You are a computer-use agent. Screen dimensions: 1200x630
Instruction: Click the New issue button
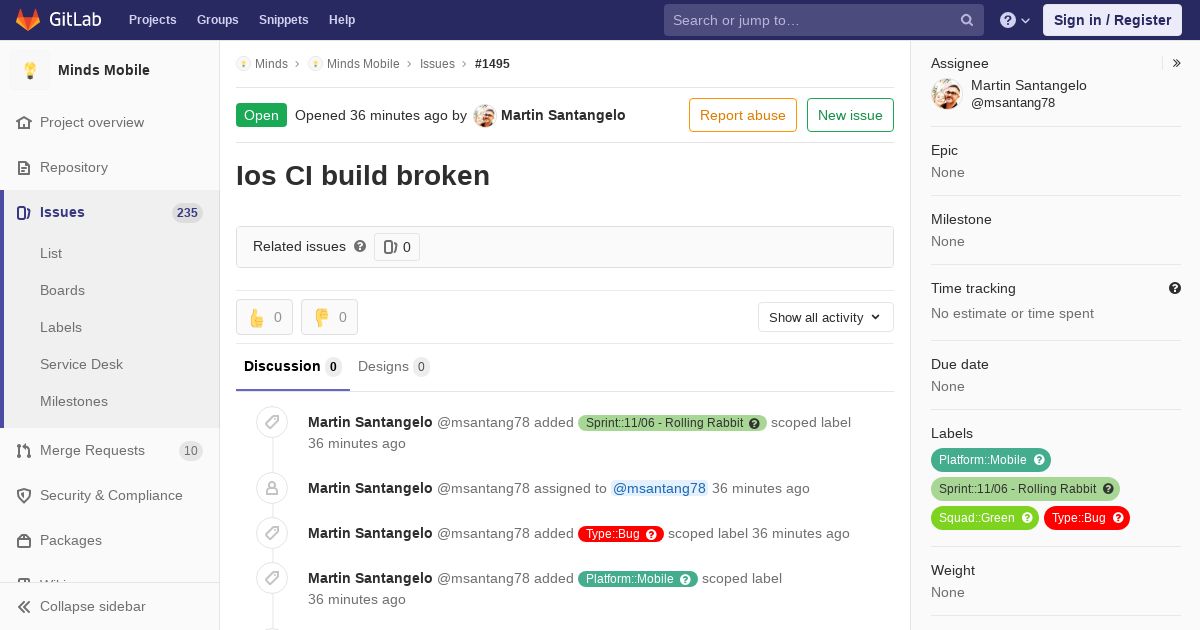850,115
